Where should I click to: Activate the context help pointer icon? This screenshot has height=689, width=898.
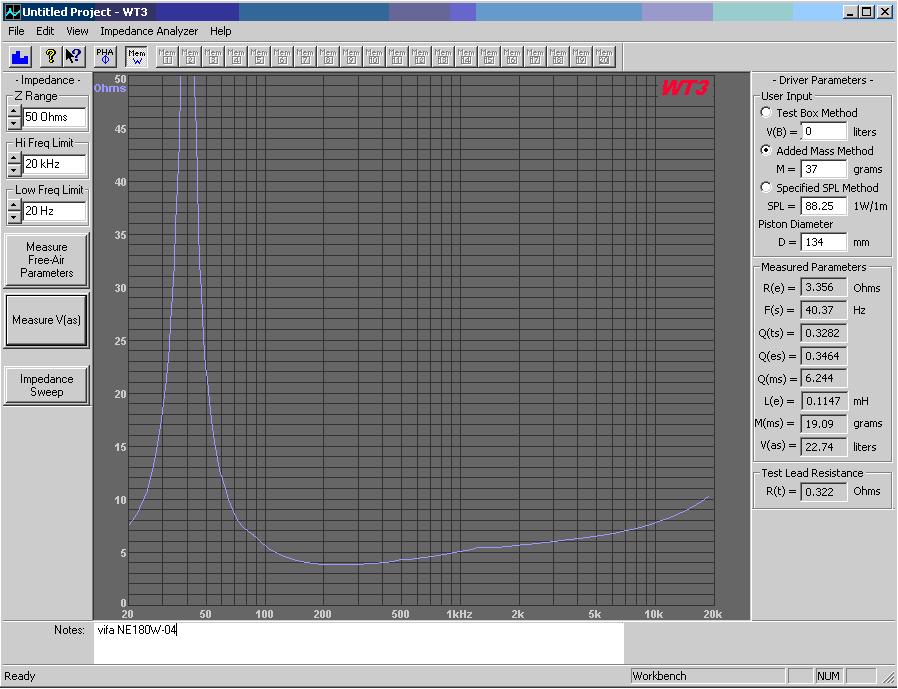click(73, 55)
